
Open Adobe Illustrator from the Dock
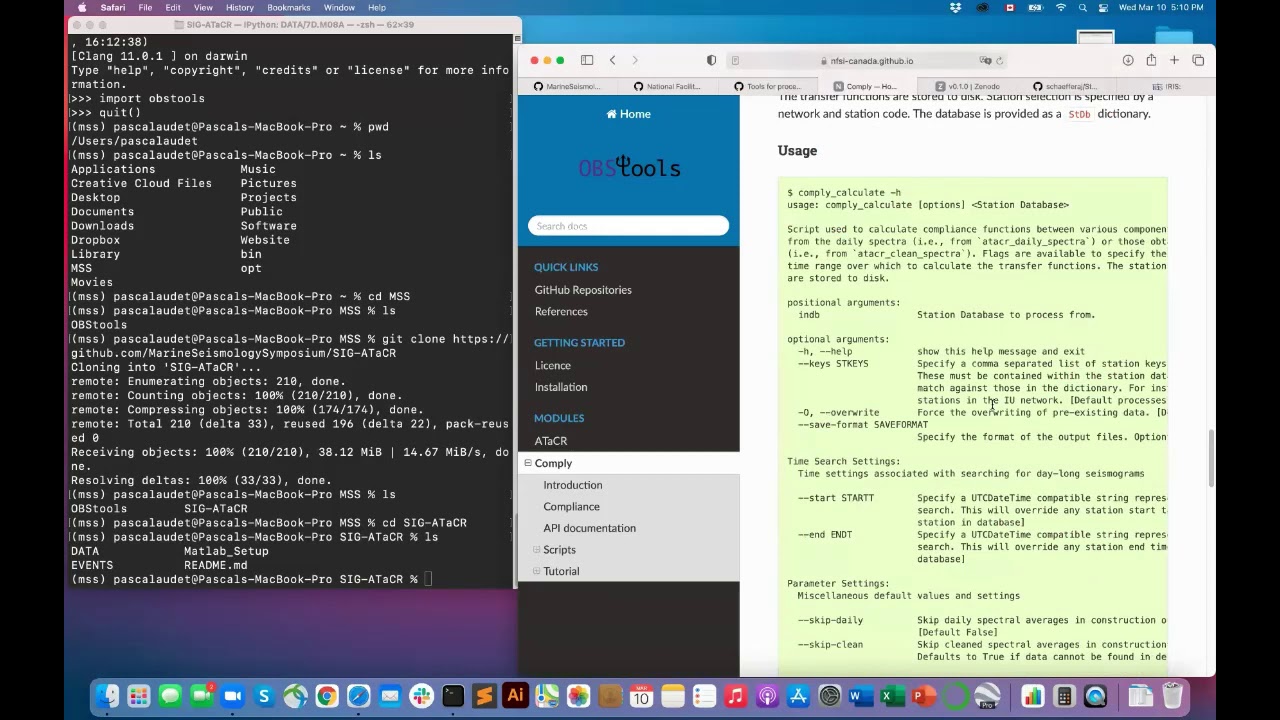[x=515, y=696]
